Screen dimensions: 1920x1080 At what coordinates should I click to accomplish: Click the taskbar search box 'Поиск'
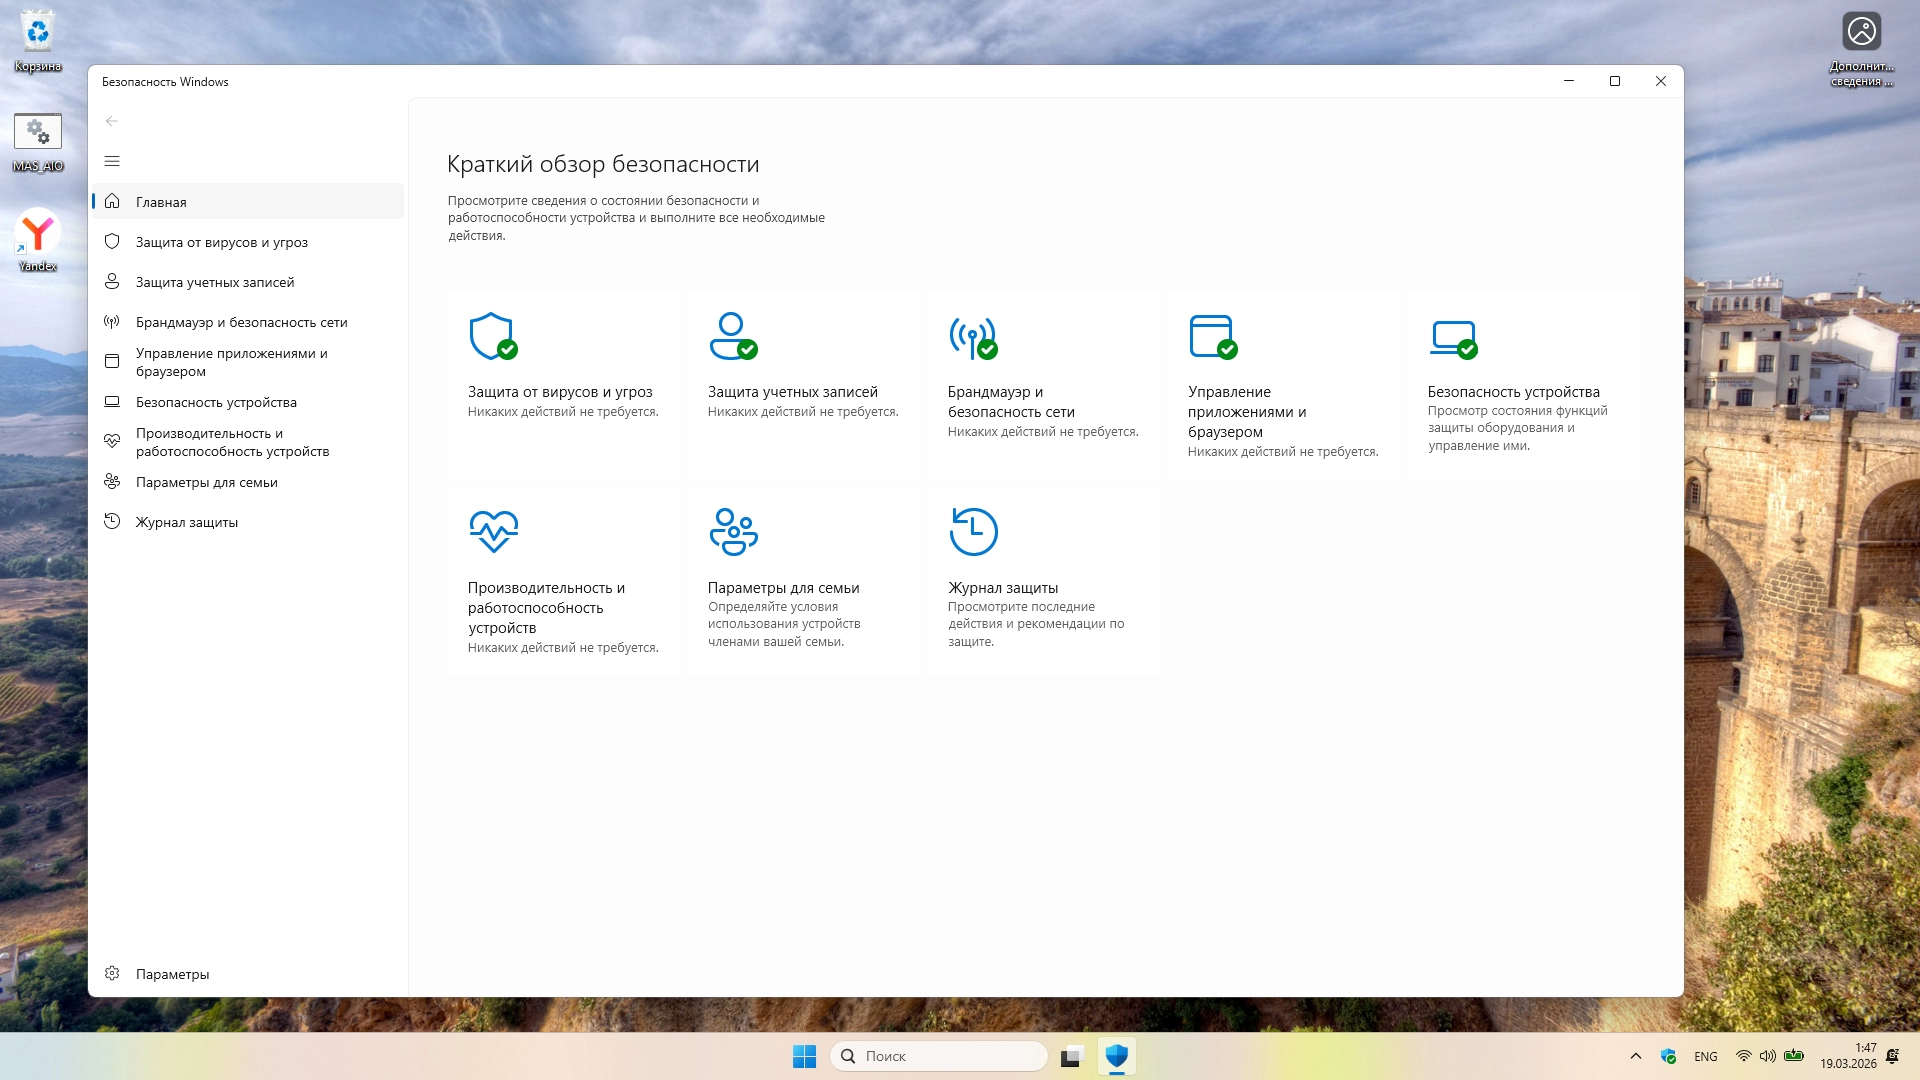coord(940,1056)
